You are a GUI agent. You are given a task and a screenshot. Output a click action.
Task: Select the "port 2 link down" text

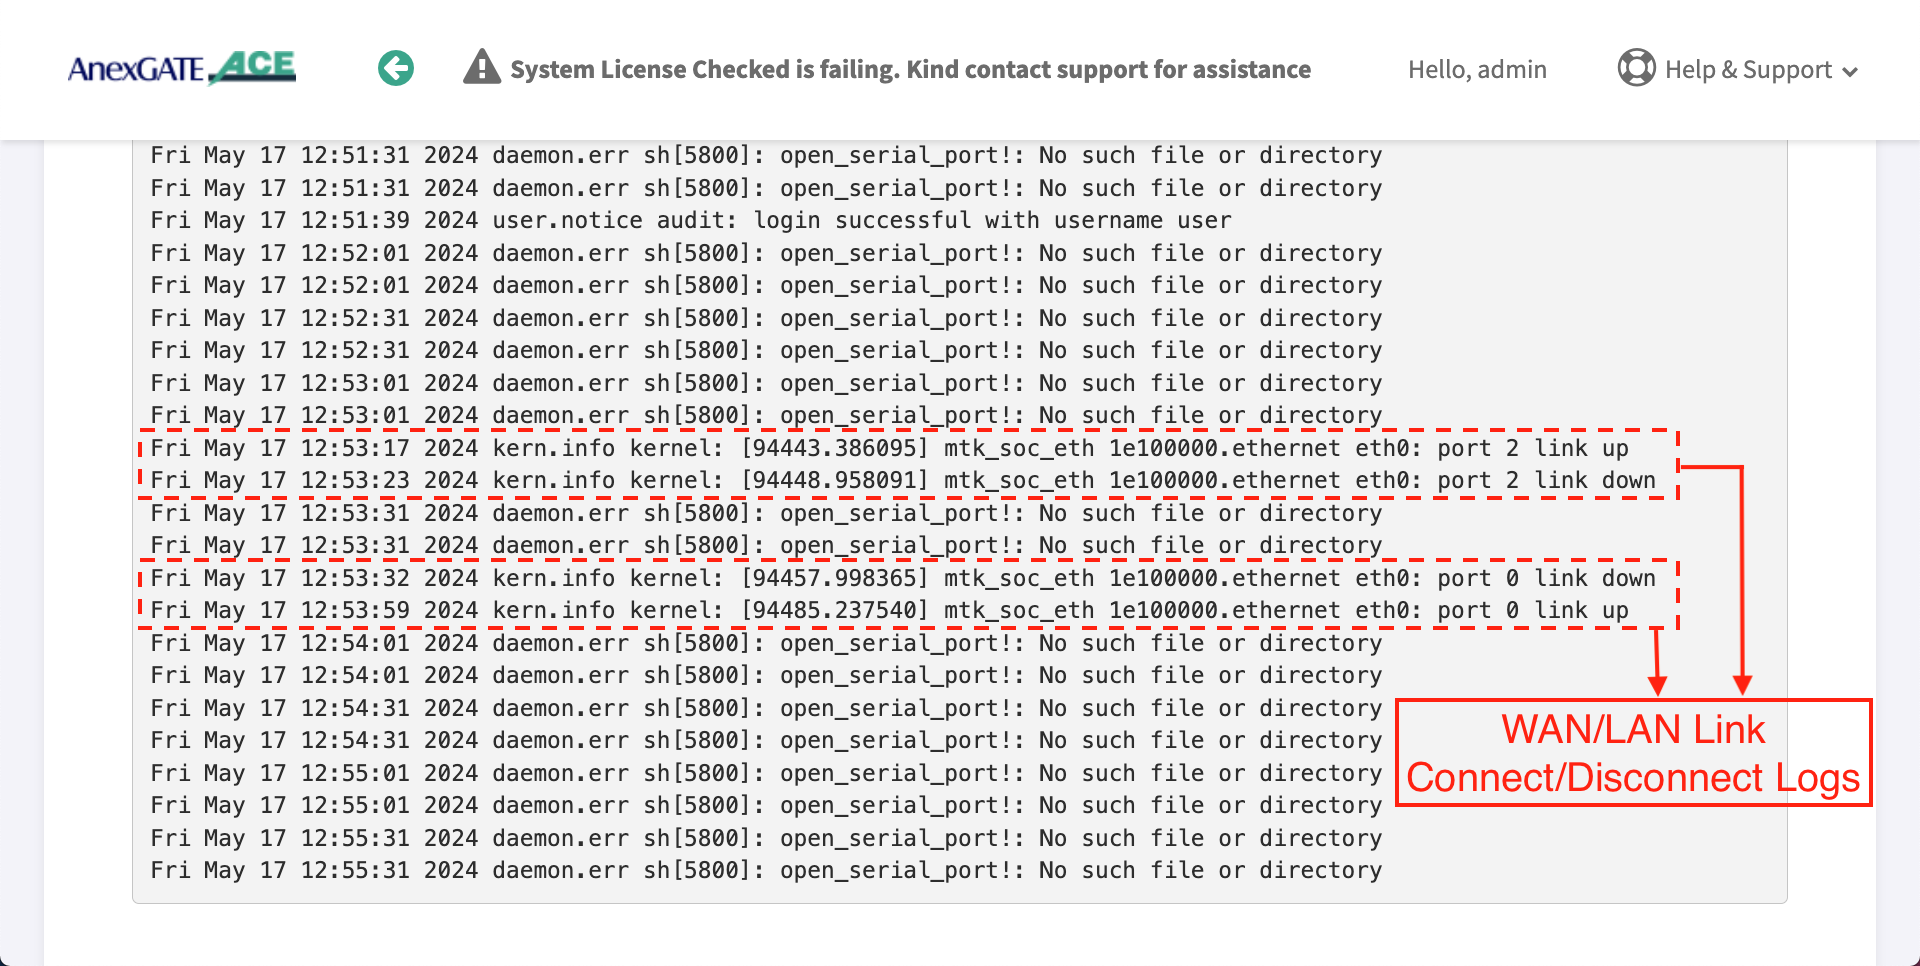pos(1546,481)
